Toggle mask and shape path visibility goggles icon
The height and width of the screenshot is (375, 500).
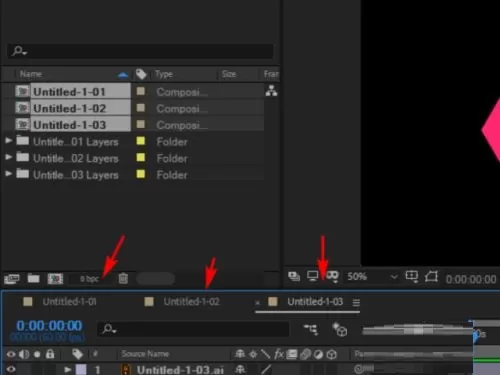332,276
